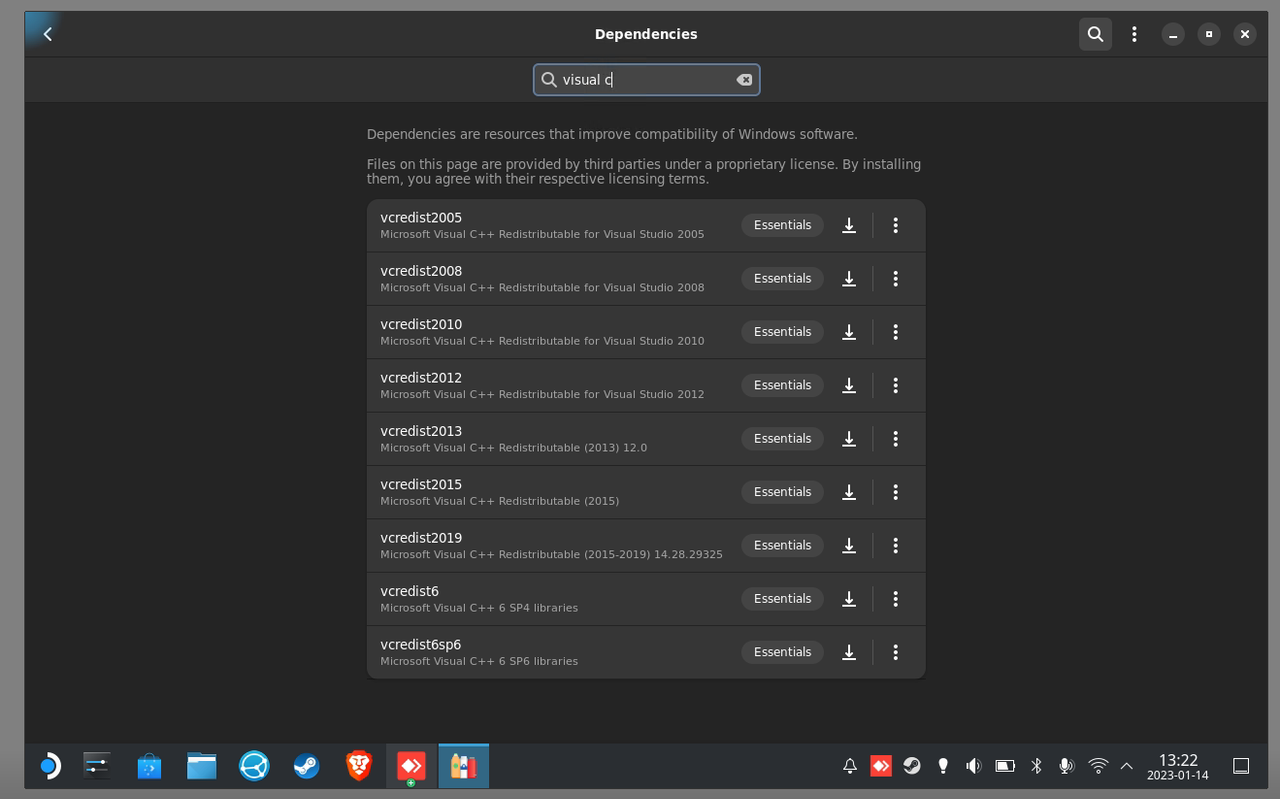Open the red AnyDesk-style taskbar app
The width and height of the screenshot is (1280, 799).
(411, 766)
